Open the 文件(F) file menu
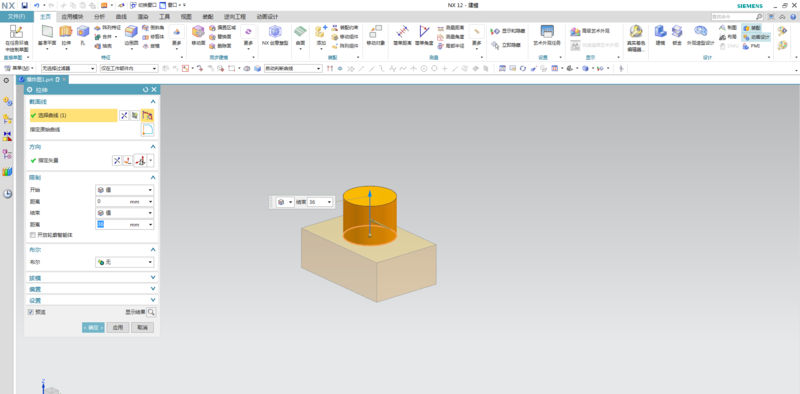This screenshot has width=800, height=394. coord(16,17)
